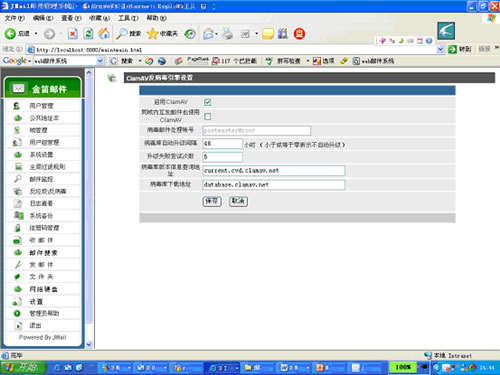Toggle the 启用ClamAV checkbox
Image resolution: width=500 pixels, height=375 pixels.
(207, 102)
